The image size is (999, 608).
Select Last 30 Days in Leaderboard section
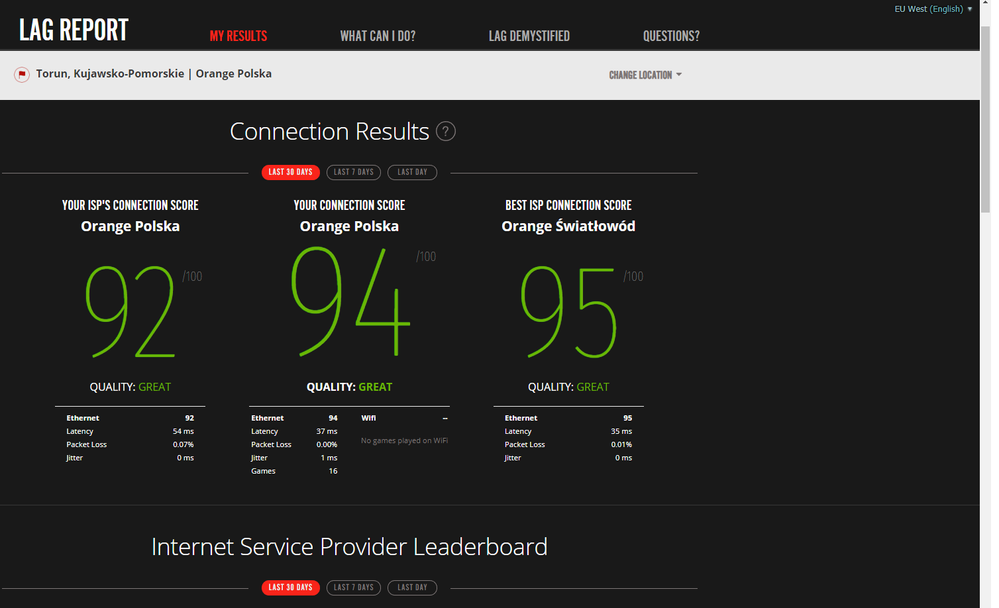[x=290, y=587]
